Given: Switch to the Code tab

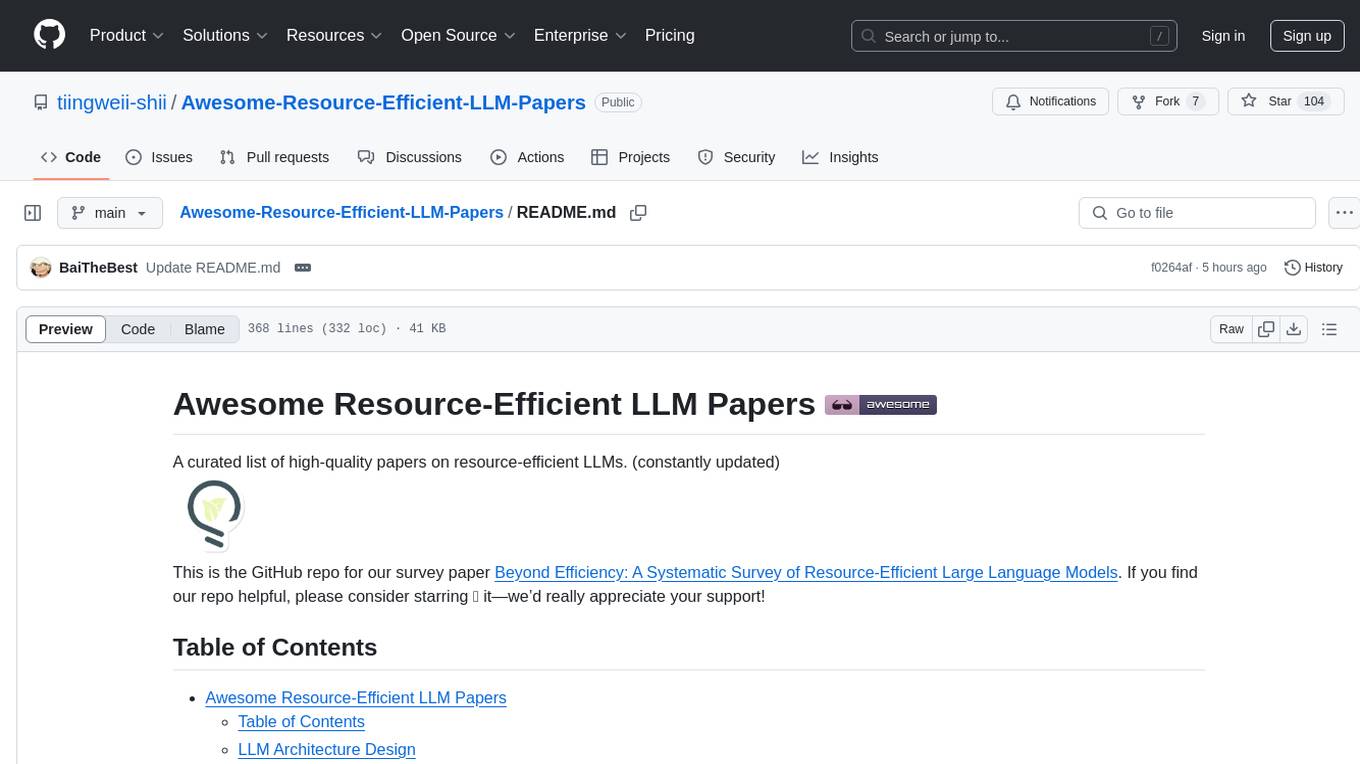Looking at the screenshot, I should (70, 157).
